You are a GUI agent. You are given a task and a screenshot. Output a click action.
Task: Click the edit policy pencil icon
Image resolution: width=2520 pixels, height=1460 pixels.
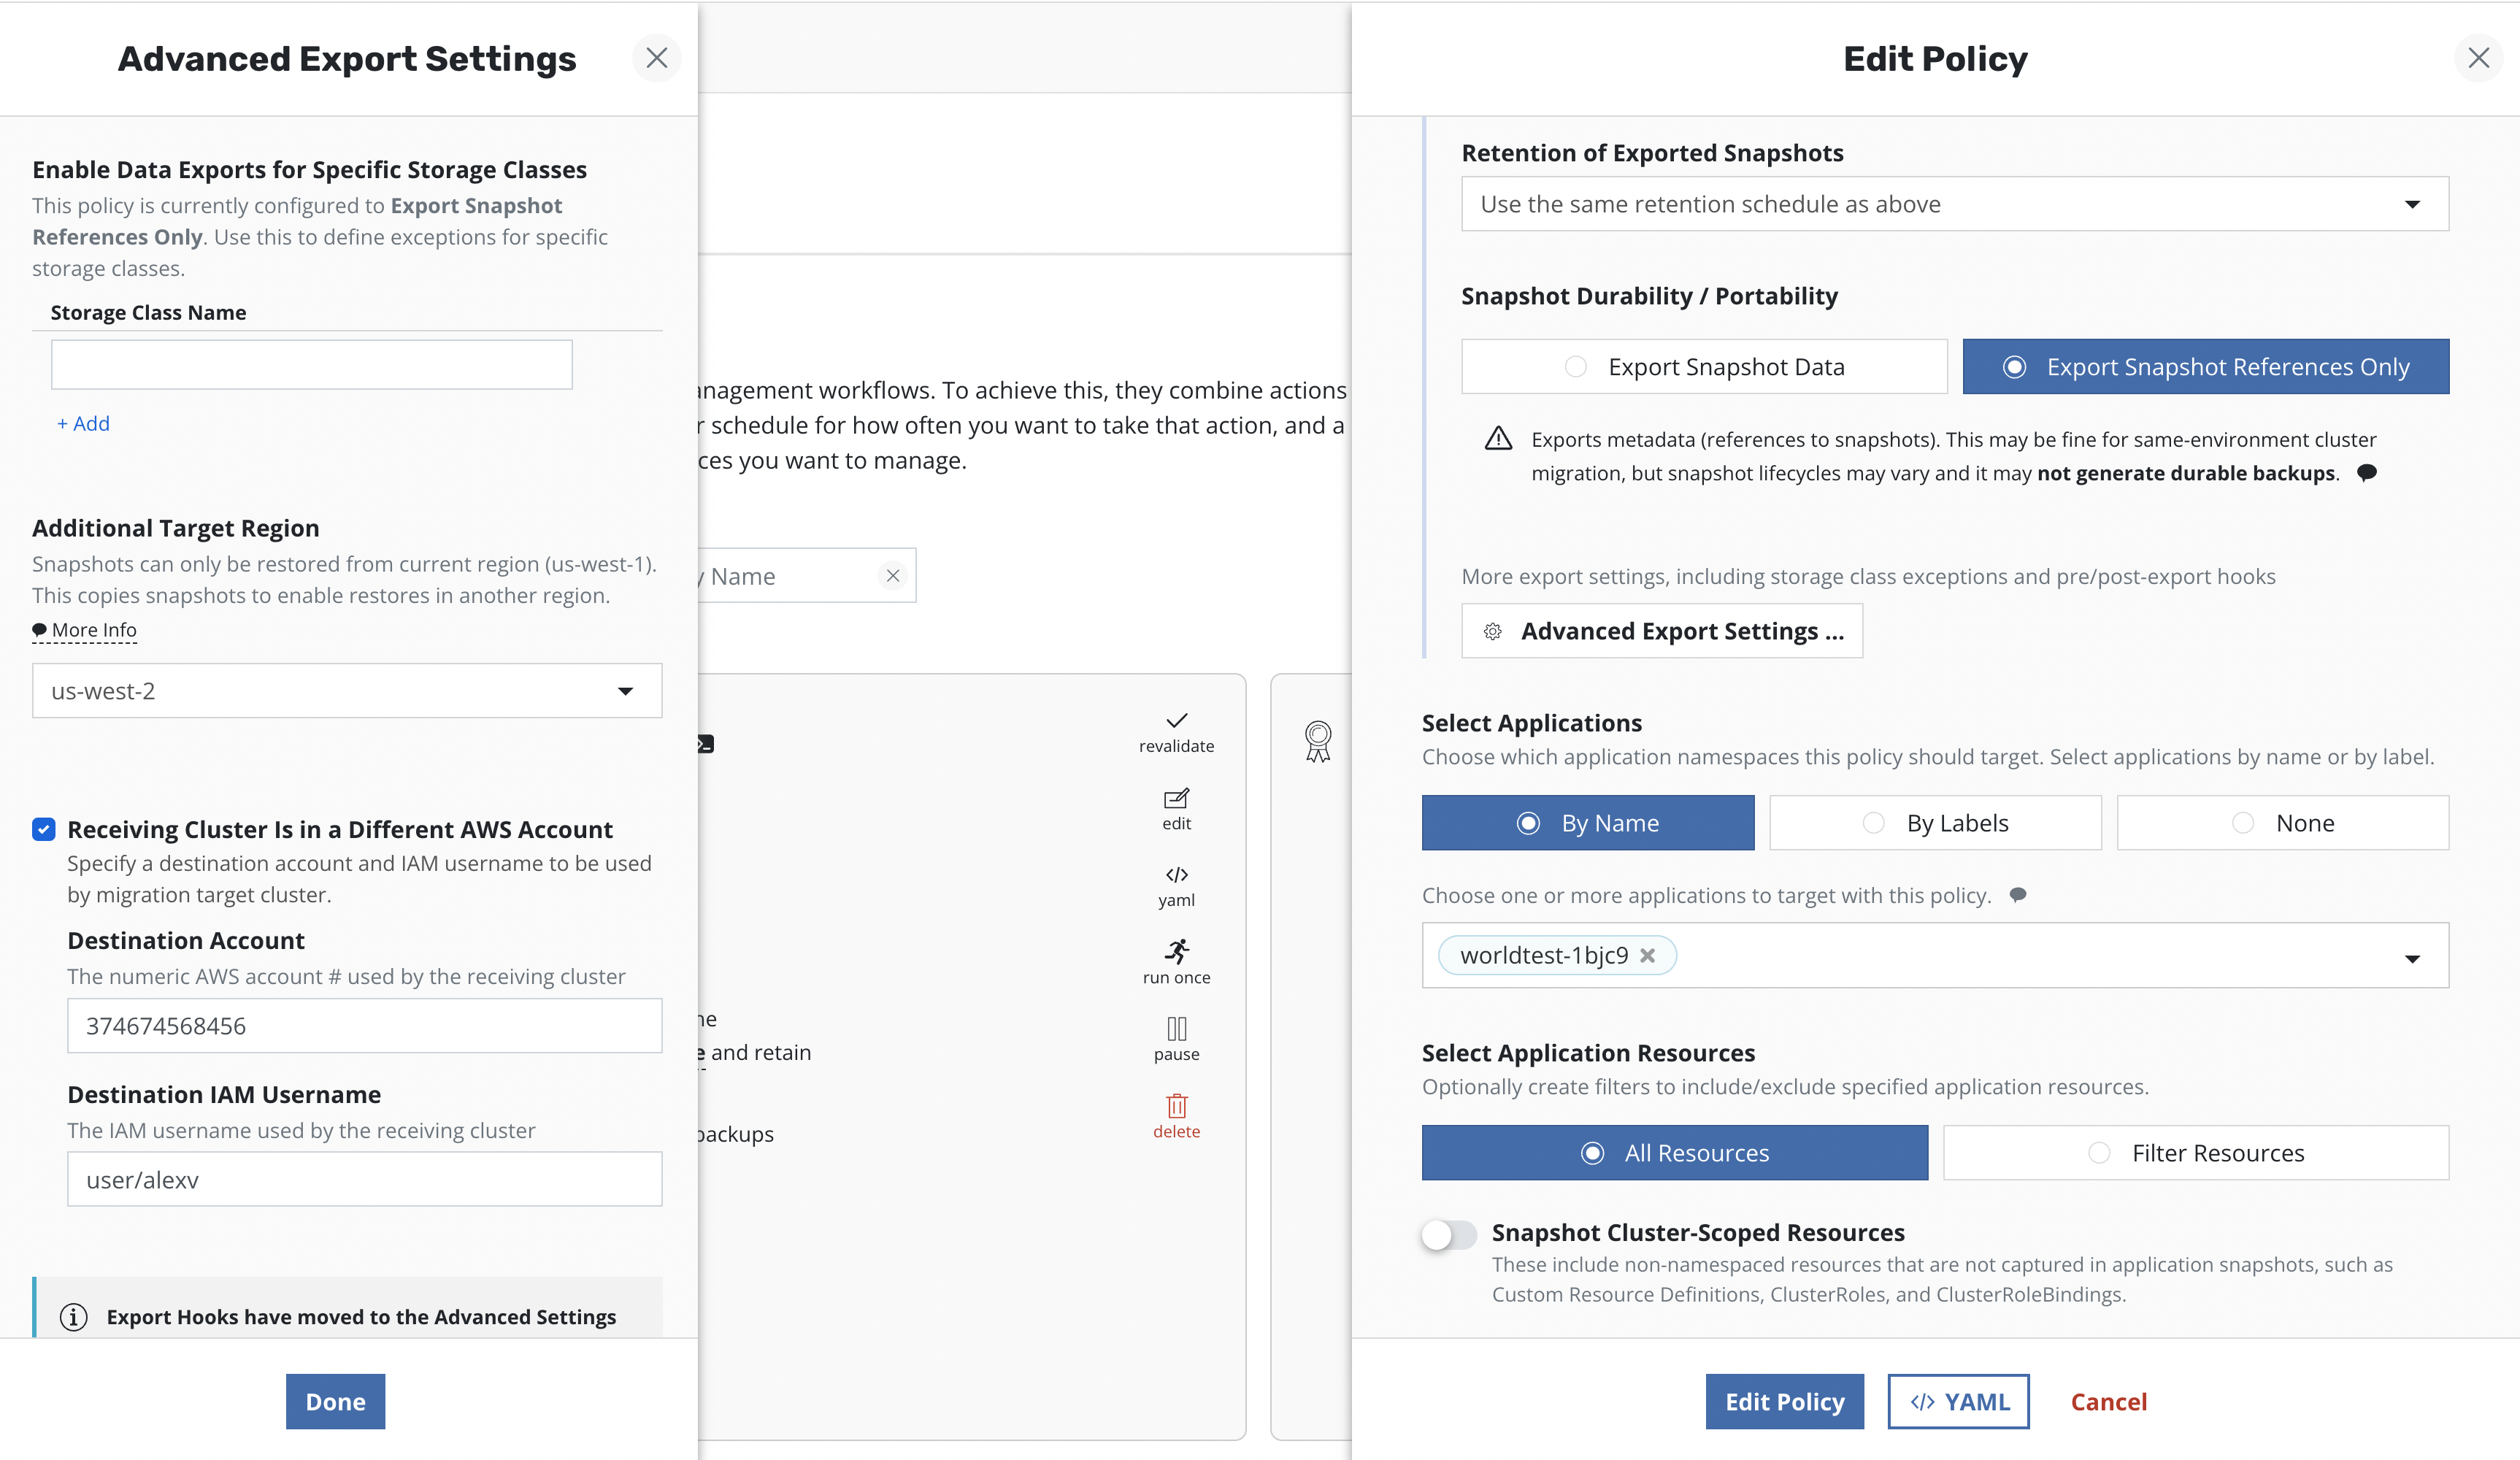[x=1176, y=799]
